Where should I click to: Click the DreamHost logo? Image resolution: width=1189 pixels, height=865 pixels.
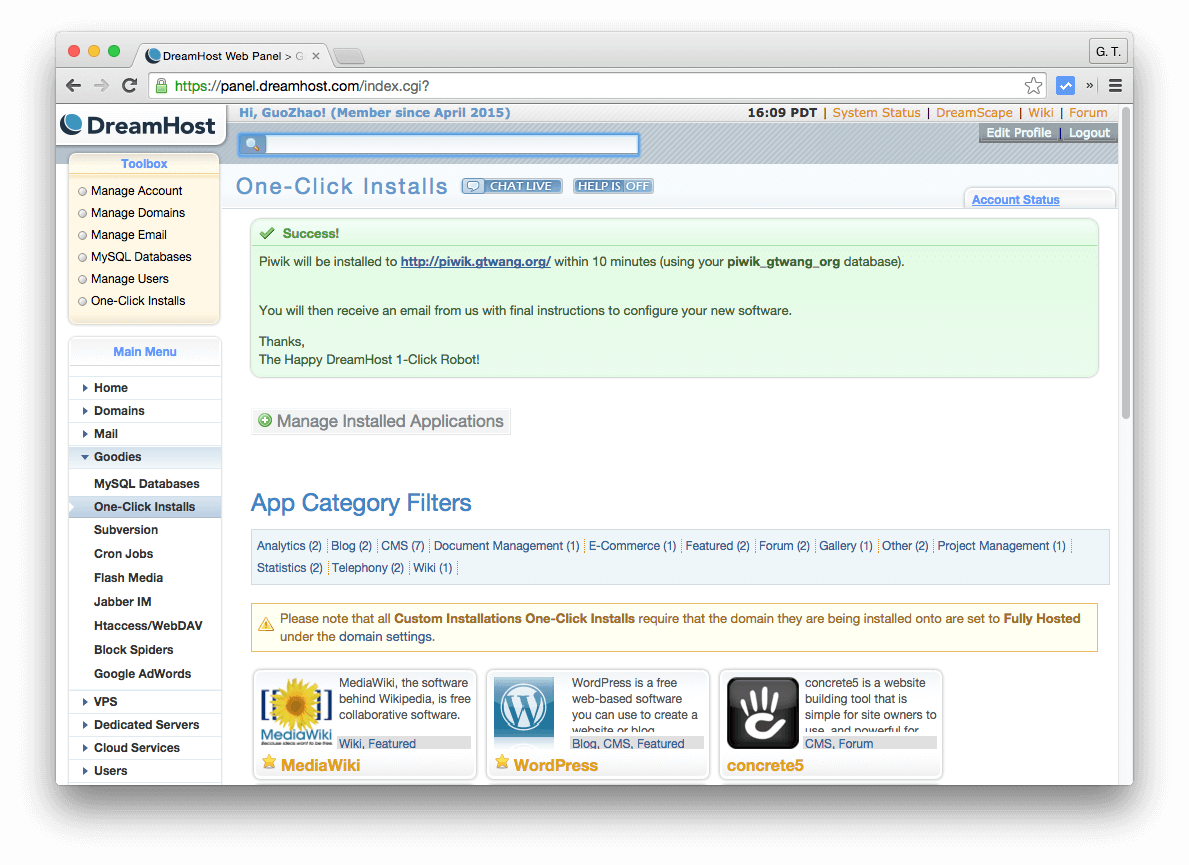[139, 125]
